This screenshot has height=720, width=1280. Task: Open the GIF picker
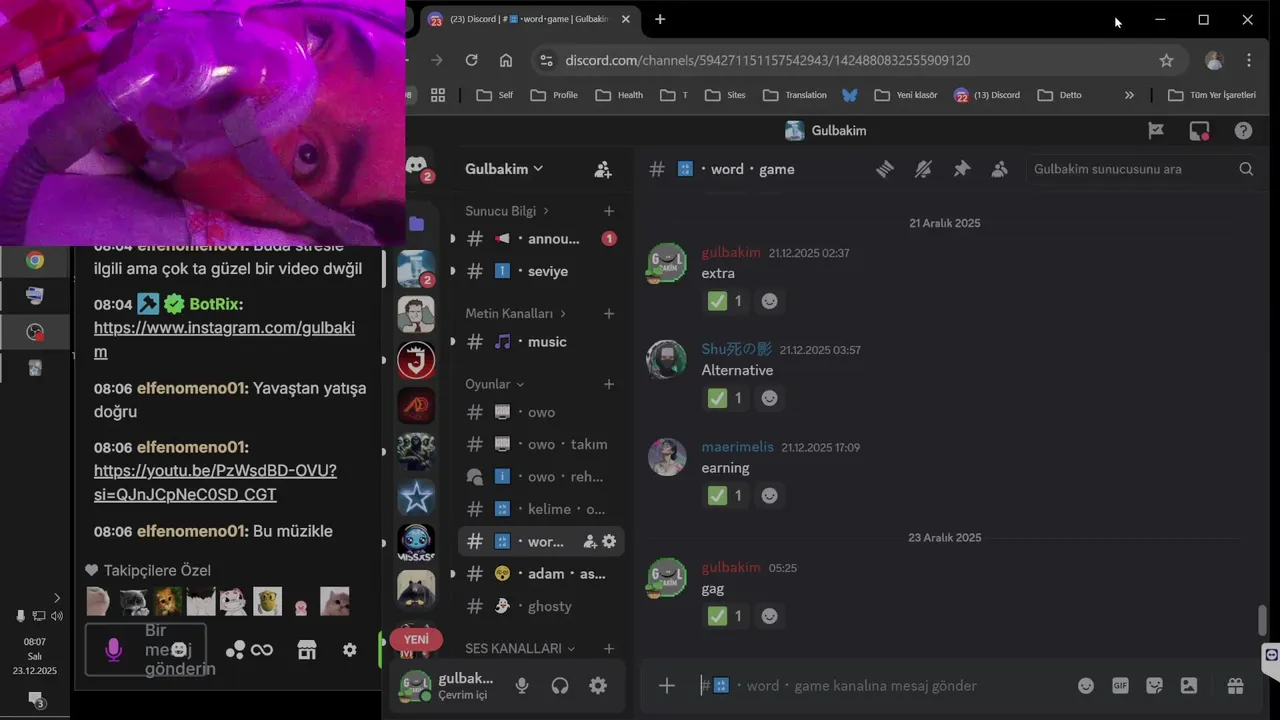pos(1120,685)
